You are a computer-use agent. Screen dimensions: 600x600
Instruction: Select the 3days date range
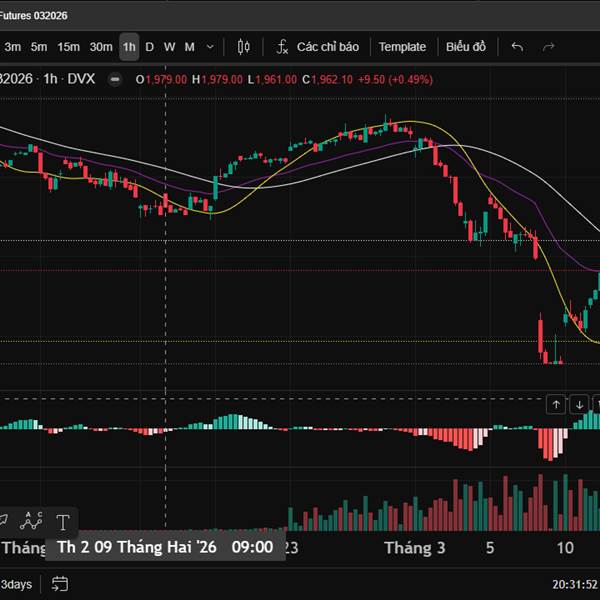click(x=16, y=584)
